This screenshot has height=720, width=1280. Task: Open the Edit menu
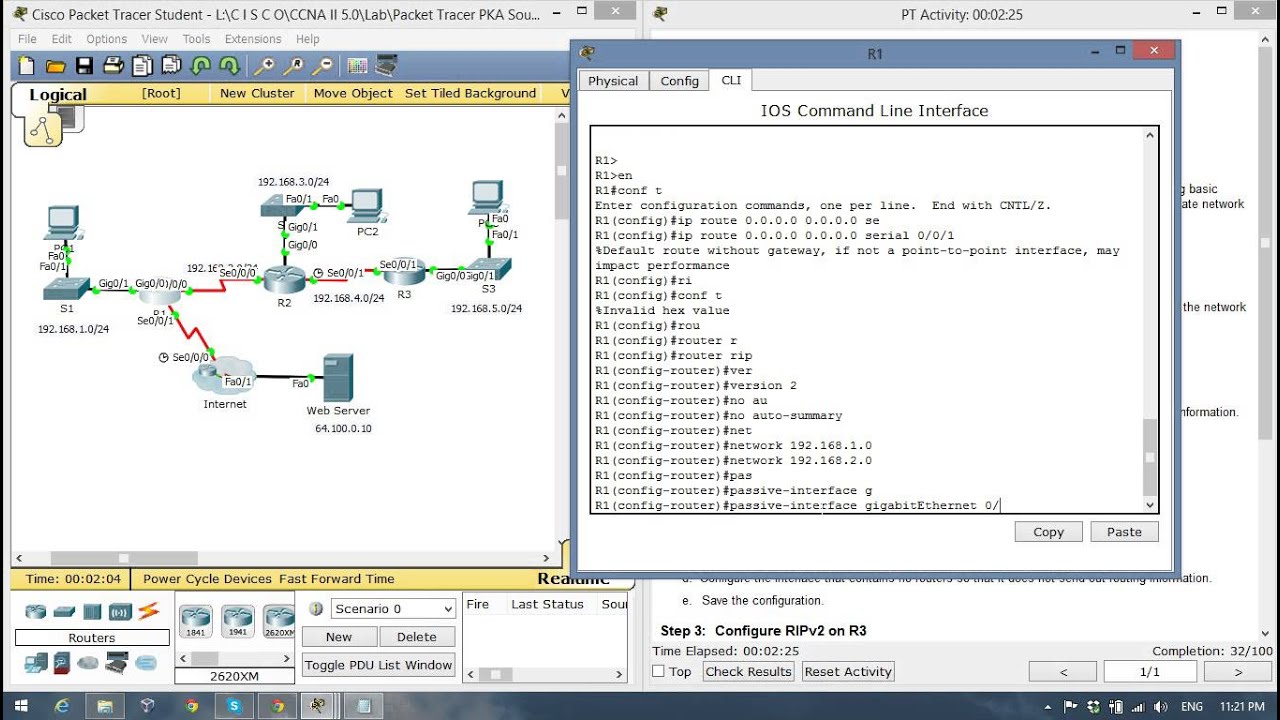coord(62,39)
